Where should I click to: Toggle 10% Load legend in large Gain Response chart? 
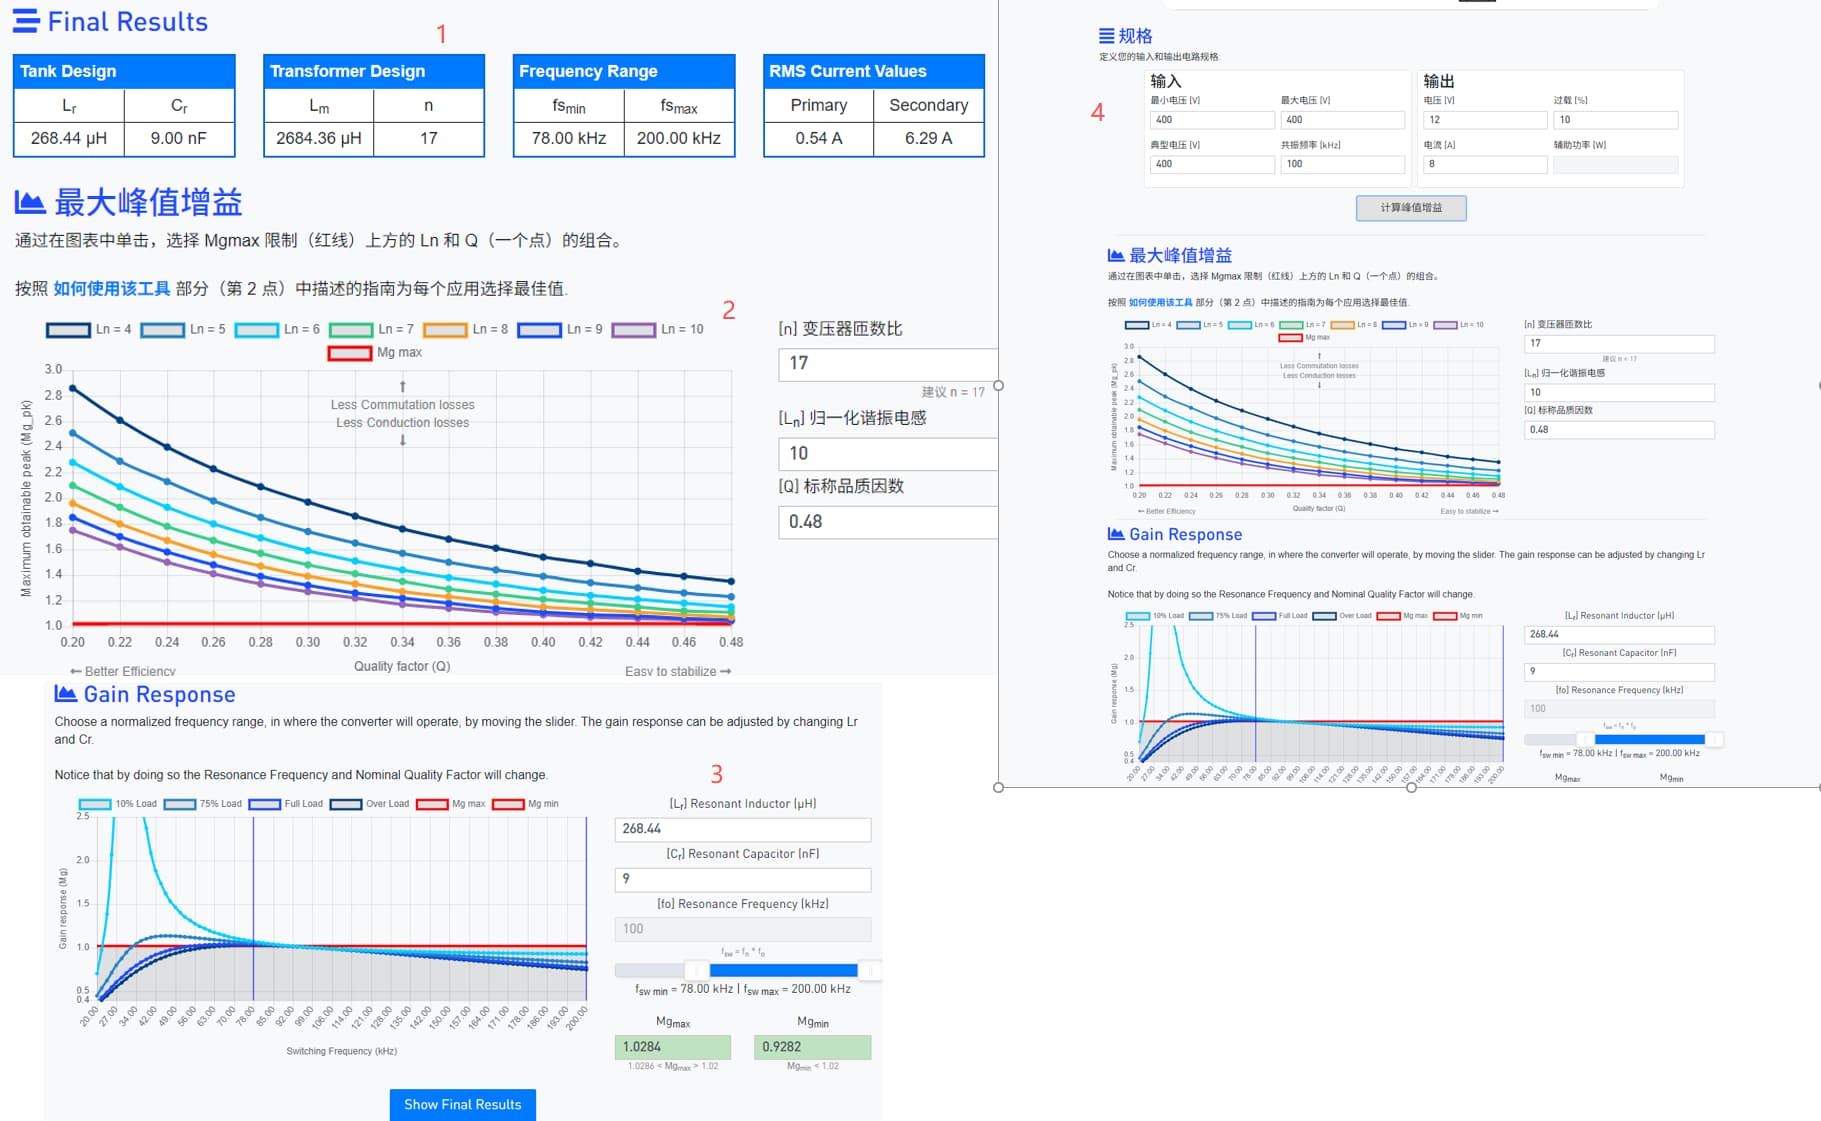tap(95, 804)
